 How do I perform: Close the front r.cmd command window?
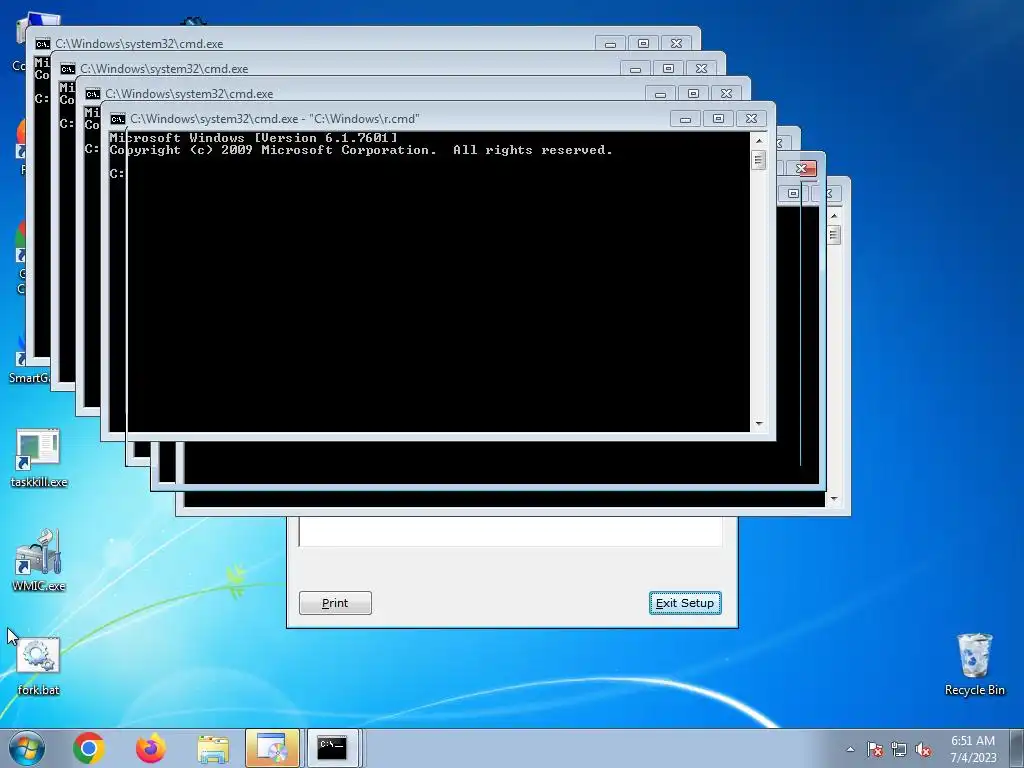tap(751, 119)
